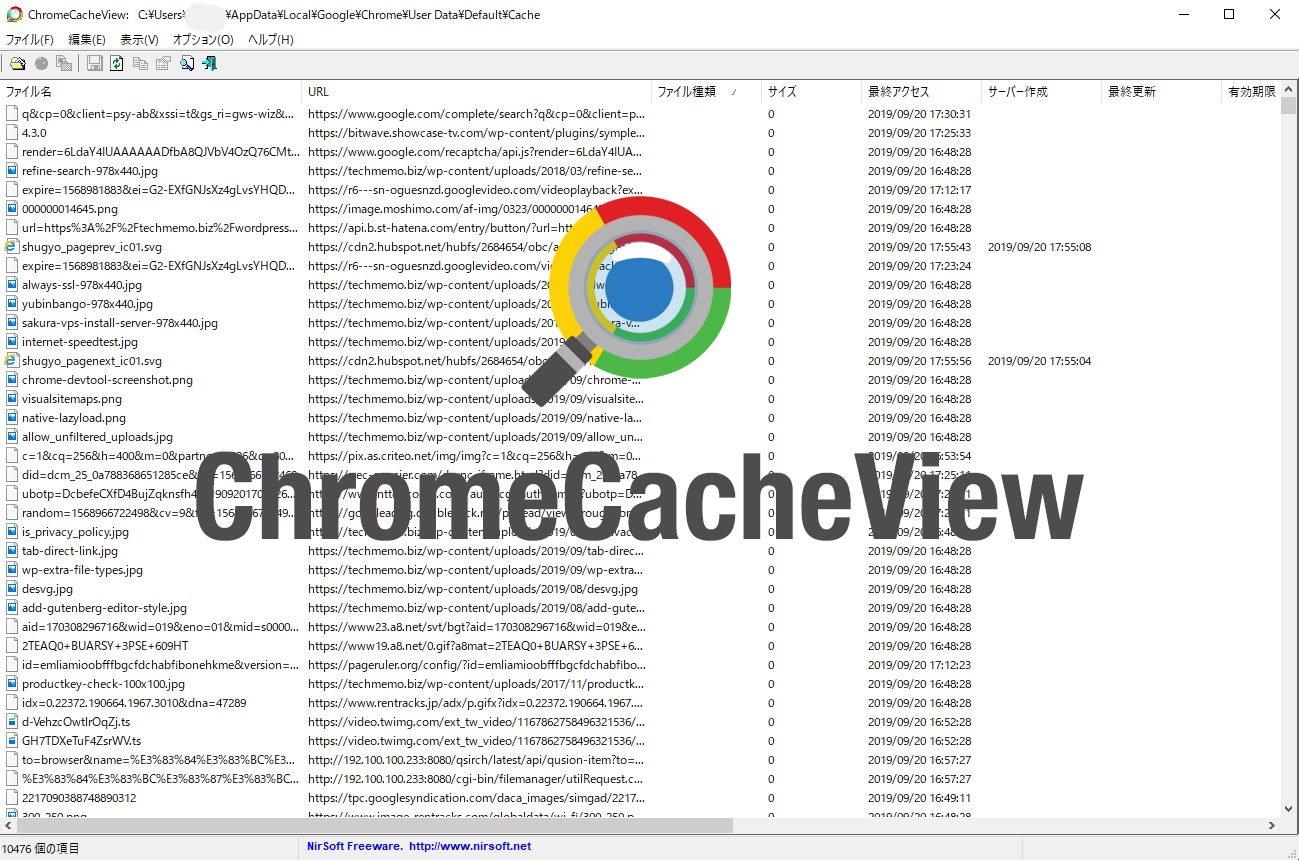This screenshot has height=860, width=1299.
Task: Select the allow_unfiltered_uploads.jpg file name
Action: tap(97, 437)
